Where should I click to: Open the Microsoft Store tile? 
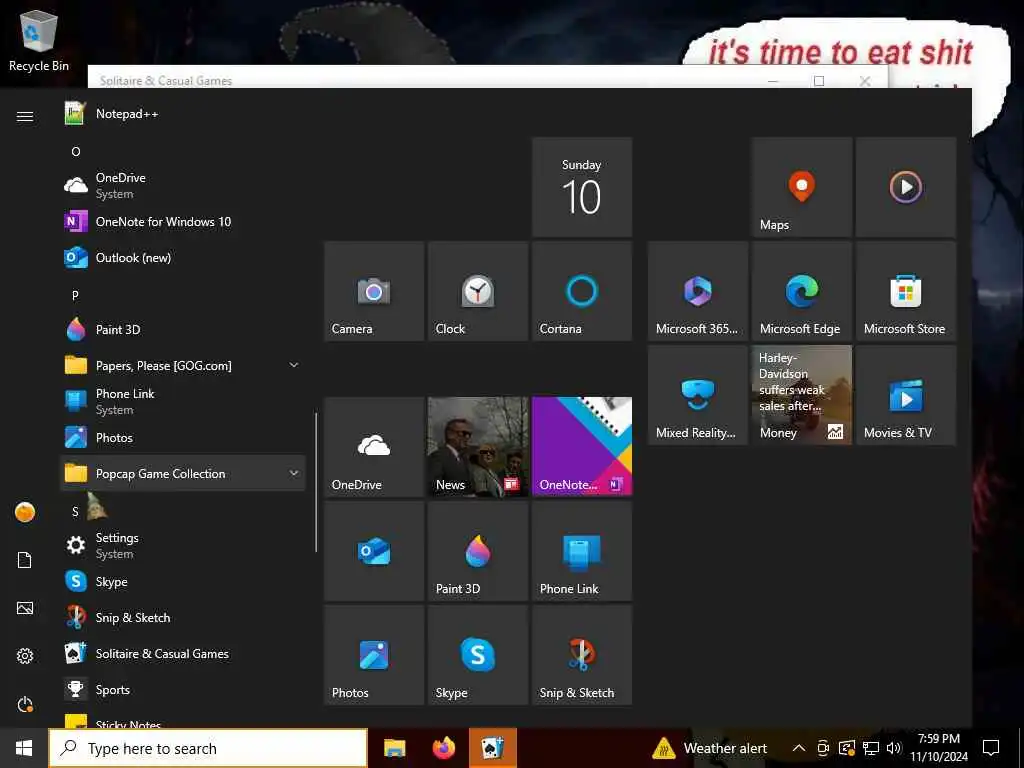906,291
